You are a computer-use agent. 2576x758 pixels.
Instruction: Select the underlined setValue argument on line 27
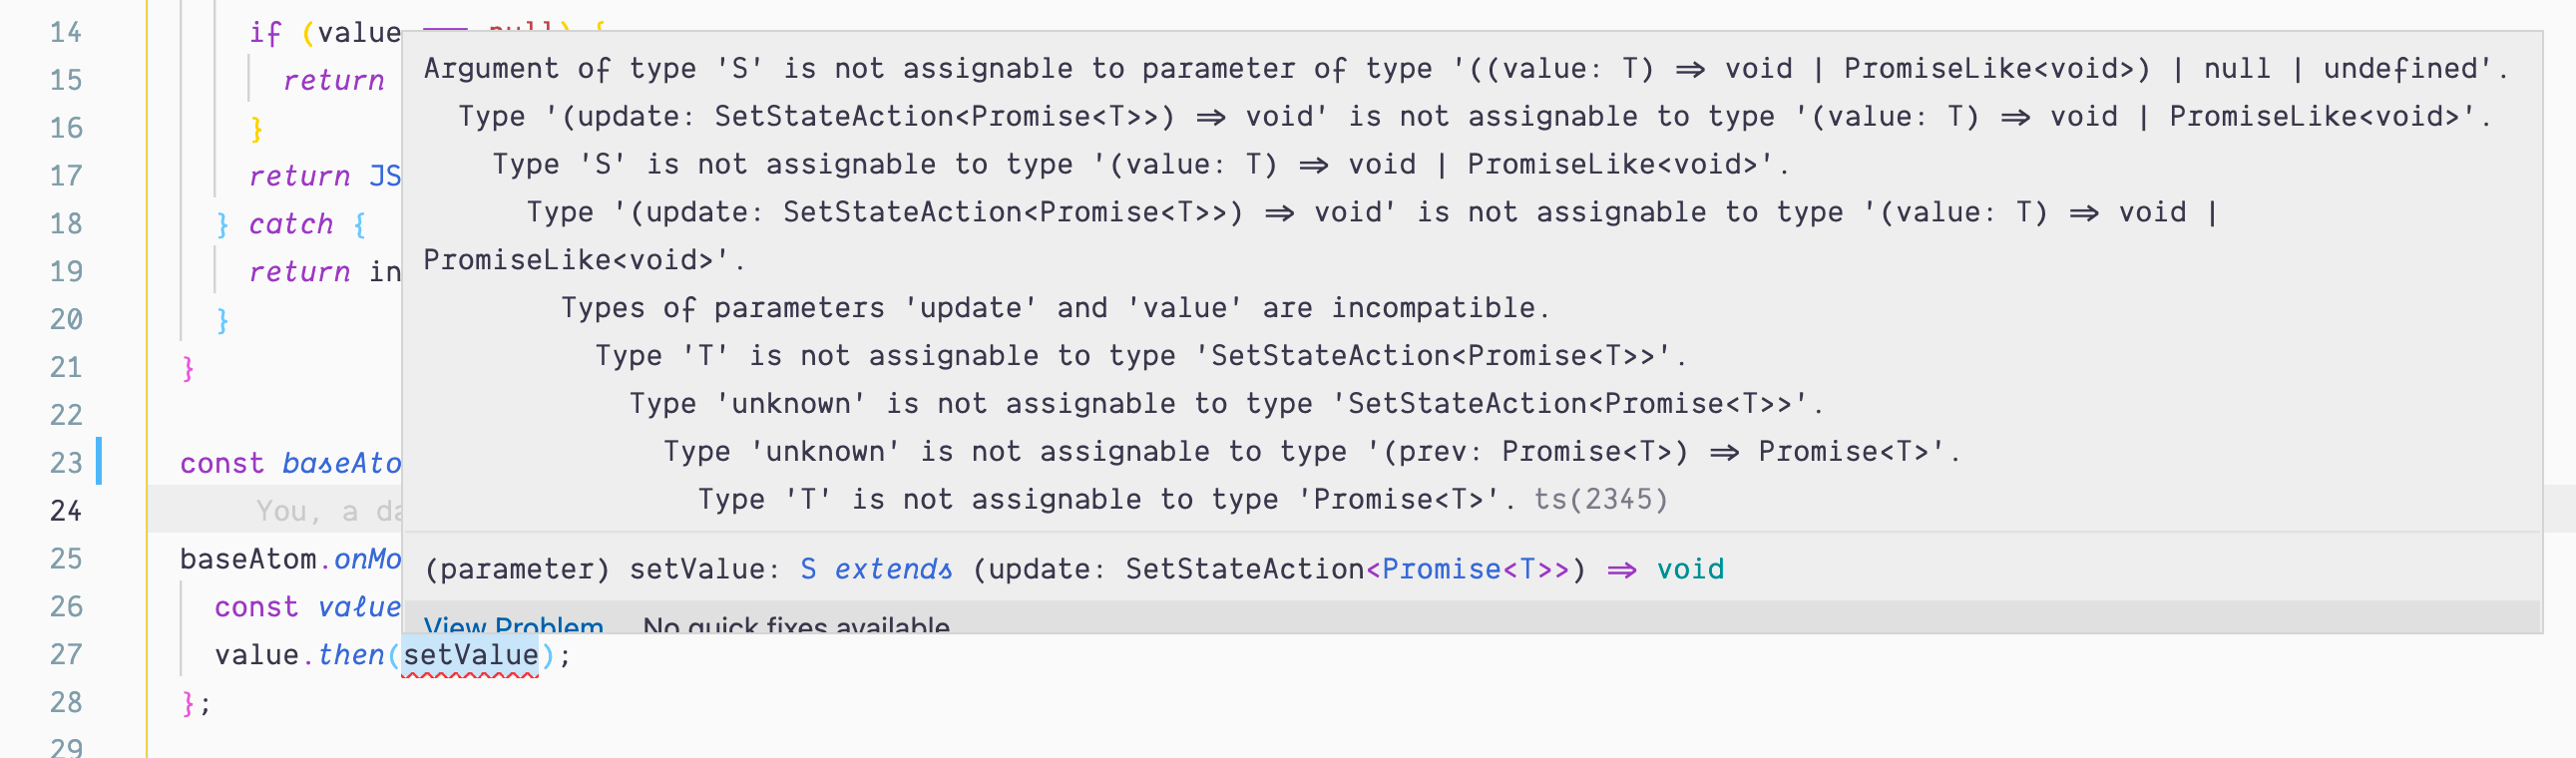470,654
